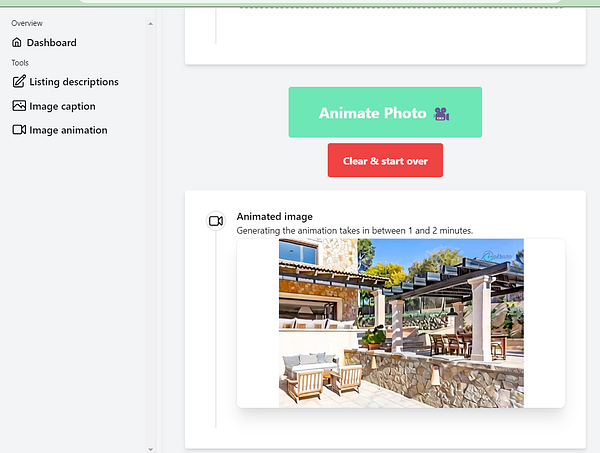
Task: Click the 'Generating the animation takes' note
Action: [355, 231]
